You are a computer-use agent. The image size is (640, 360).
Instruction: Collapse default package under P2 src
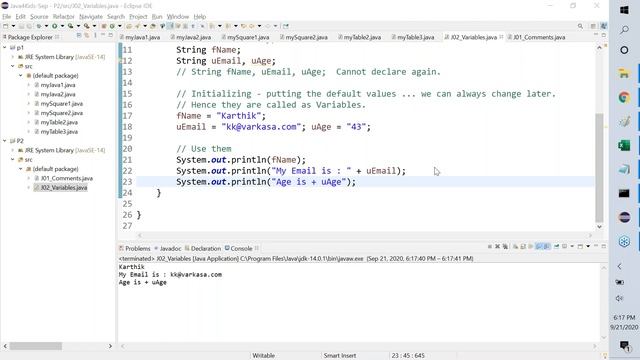20,169
